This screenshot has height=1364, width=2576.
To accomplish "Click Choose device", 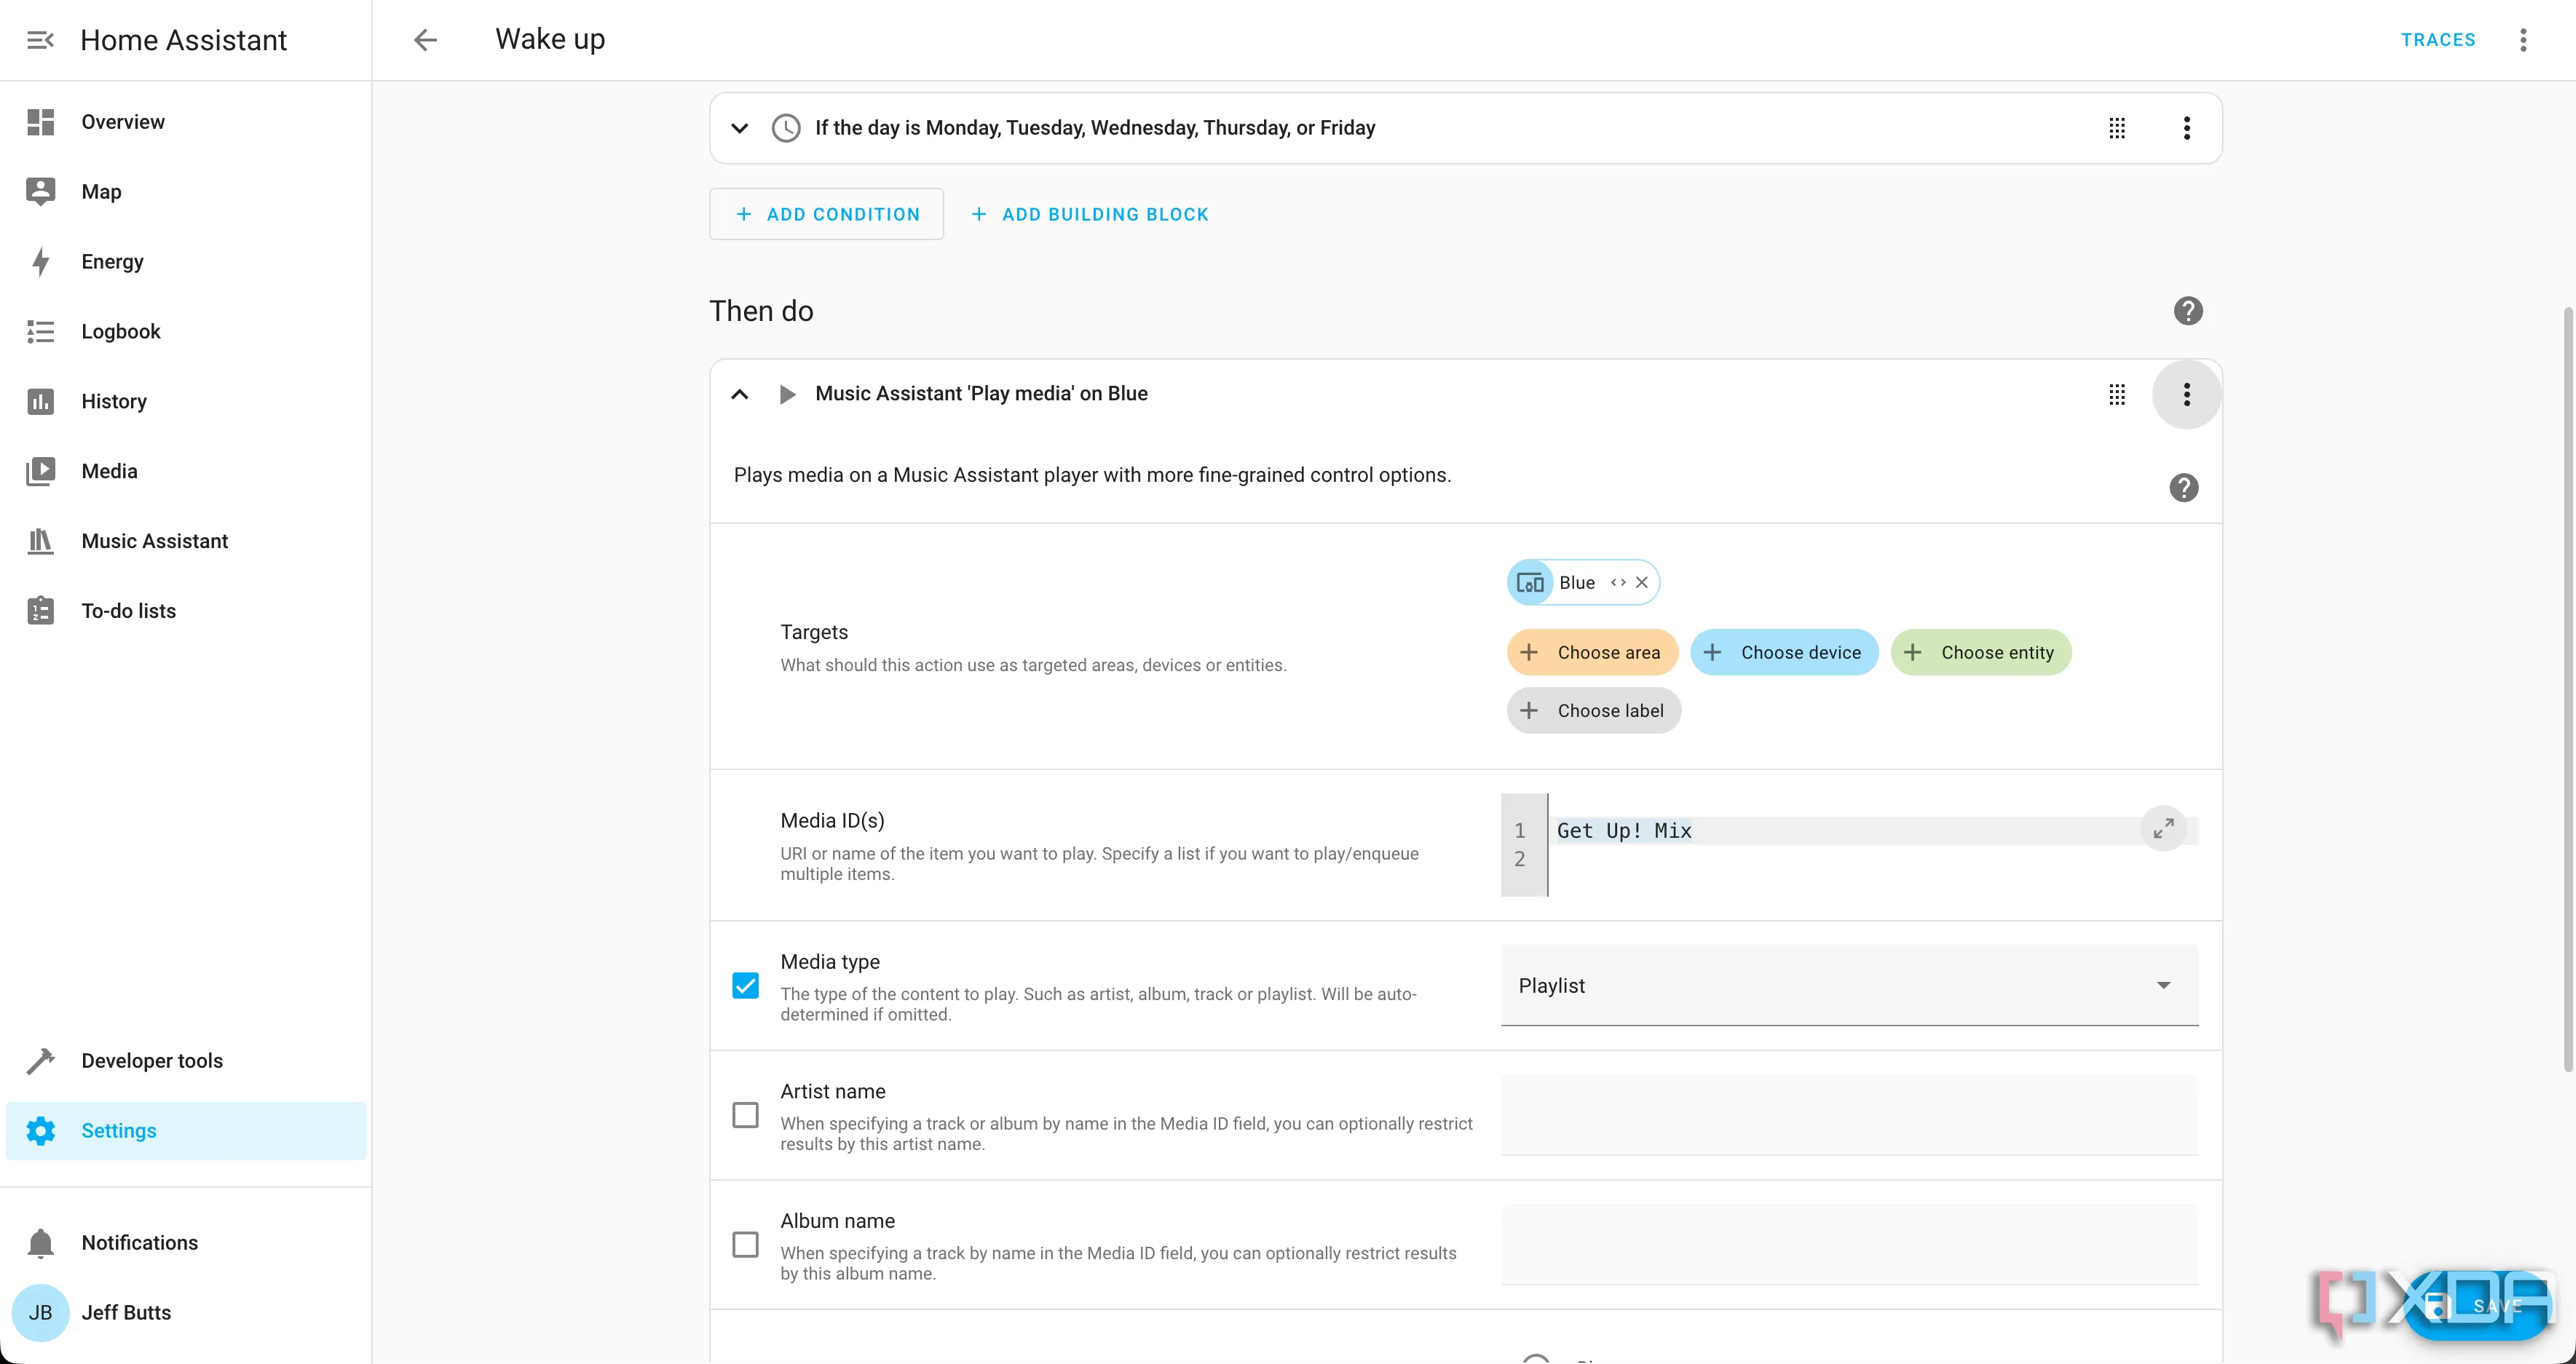I will click(1784, 653).
